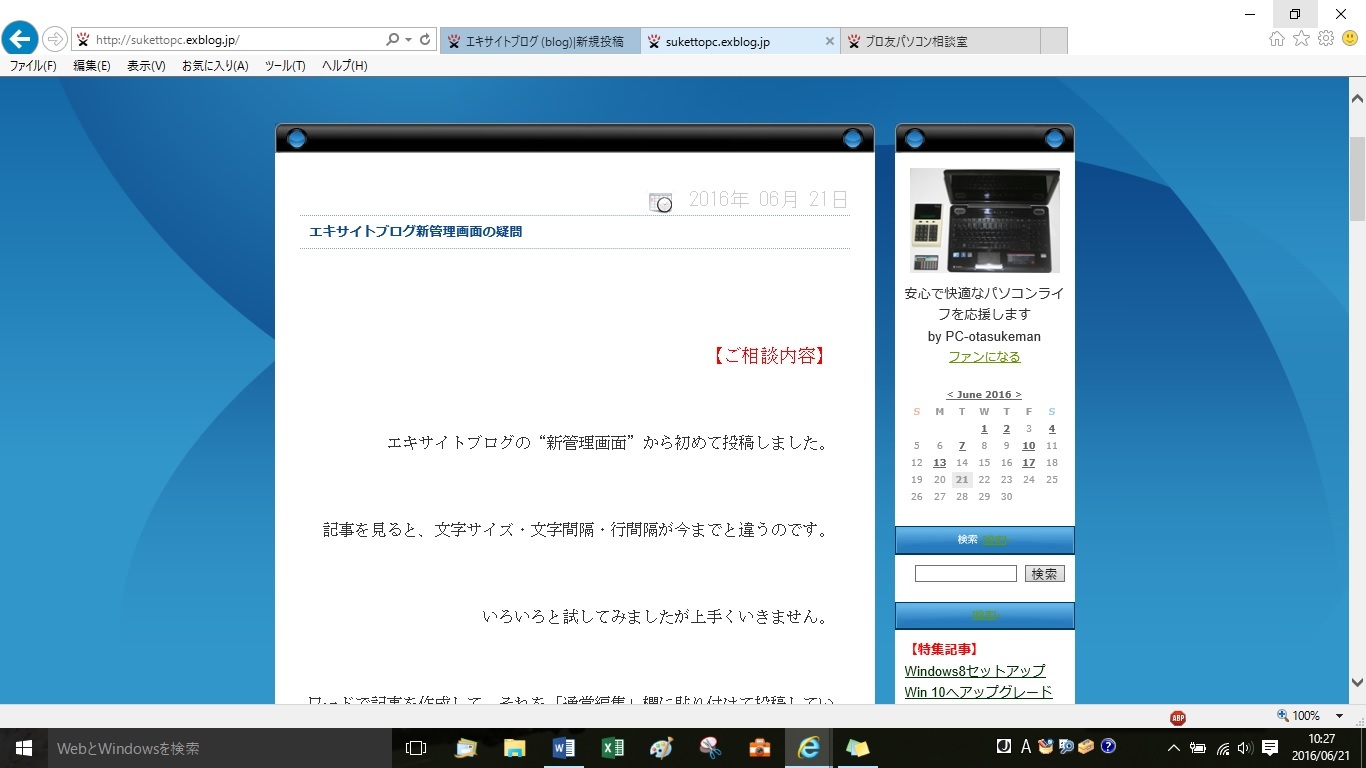Click the 検索 search button in sidebar

pos(1044,574)
